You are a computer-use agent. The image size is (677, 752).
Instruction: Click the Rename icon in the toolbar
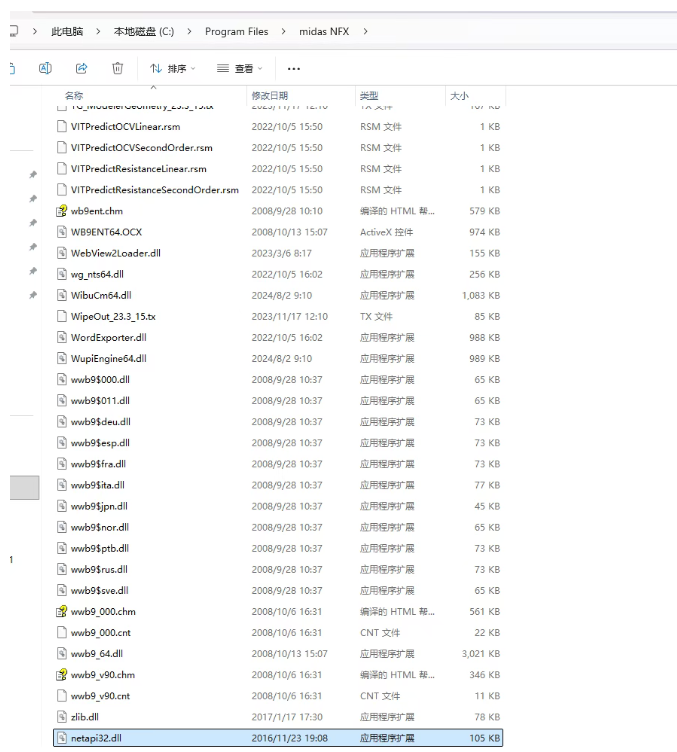coord(45,69)
